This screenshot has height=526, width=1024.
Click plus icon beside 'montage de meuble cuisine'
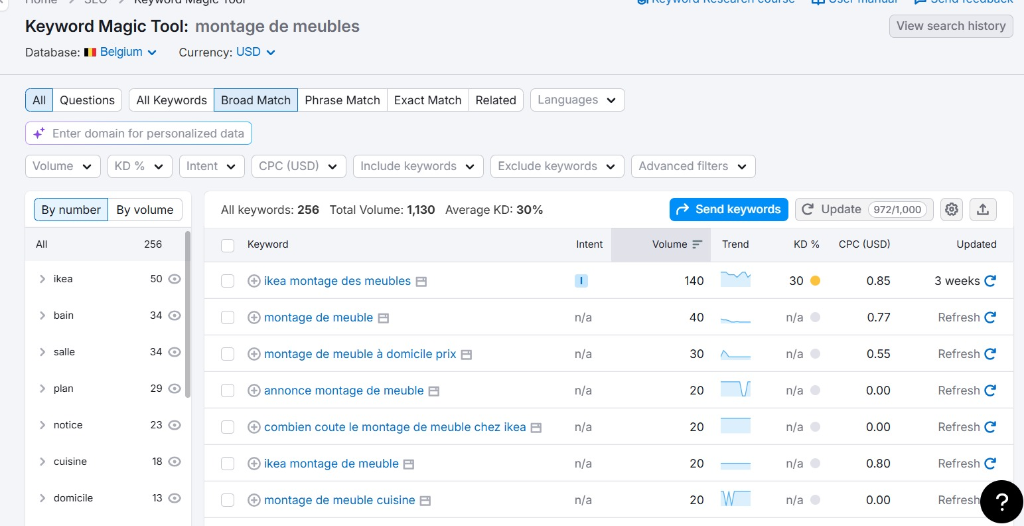(254, 500)
